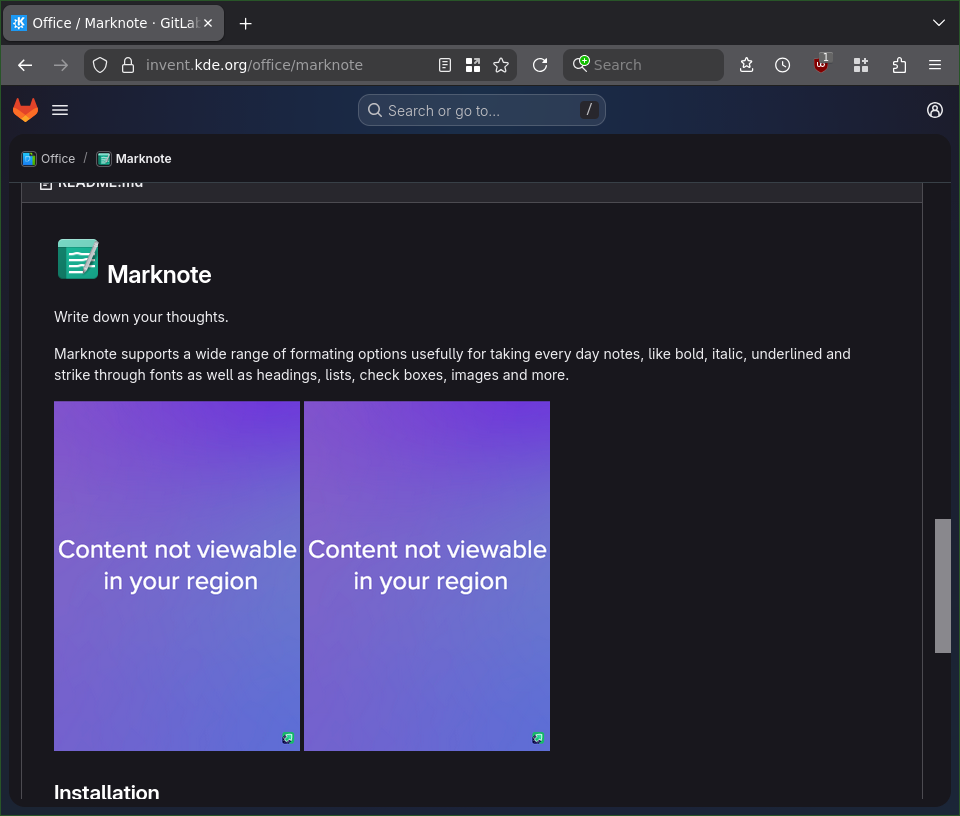
Task: Expand the list all tabs dropdown
Action: (x=938, y=22)
